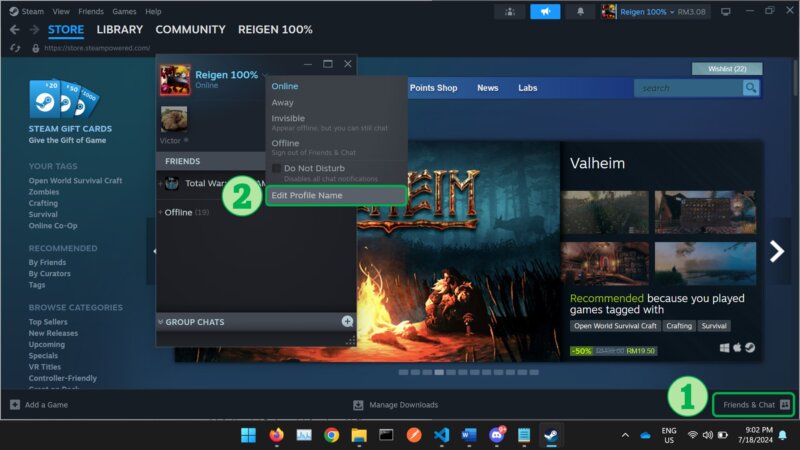Viewport: 800px width, 450px height.
Task: Choose Edit Profile Name
Action: pos(336,195)
